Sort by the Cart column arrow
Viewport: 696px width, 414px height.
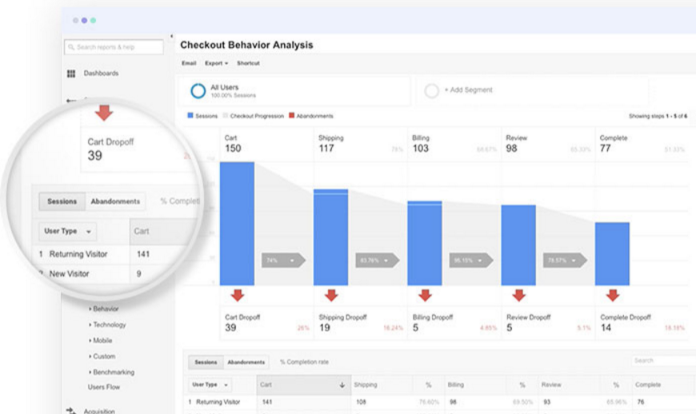342,385
